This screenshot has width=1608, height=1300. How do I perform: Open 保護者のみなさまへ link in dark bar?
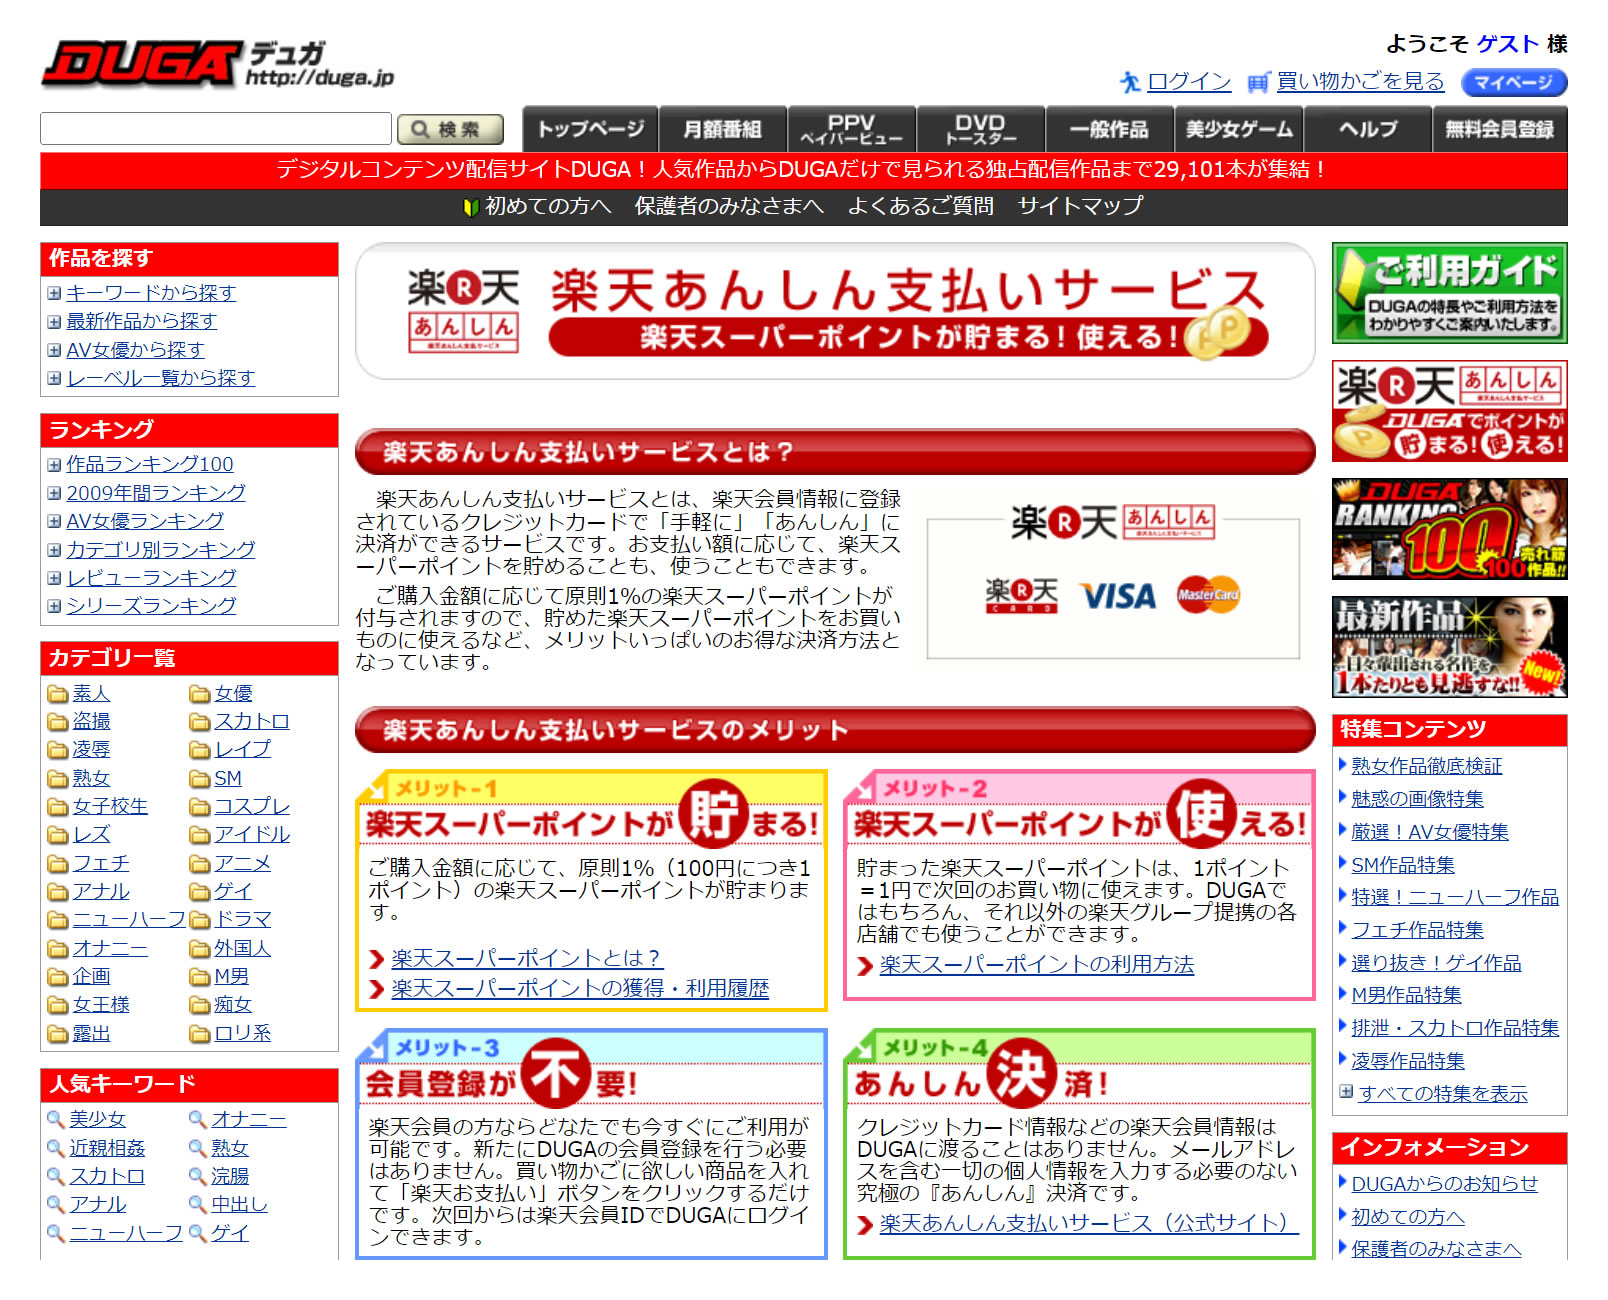click(729, 206)
